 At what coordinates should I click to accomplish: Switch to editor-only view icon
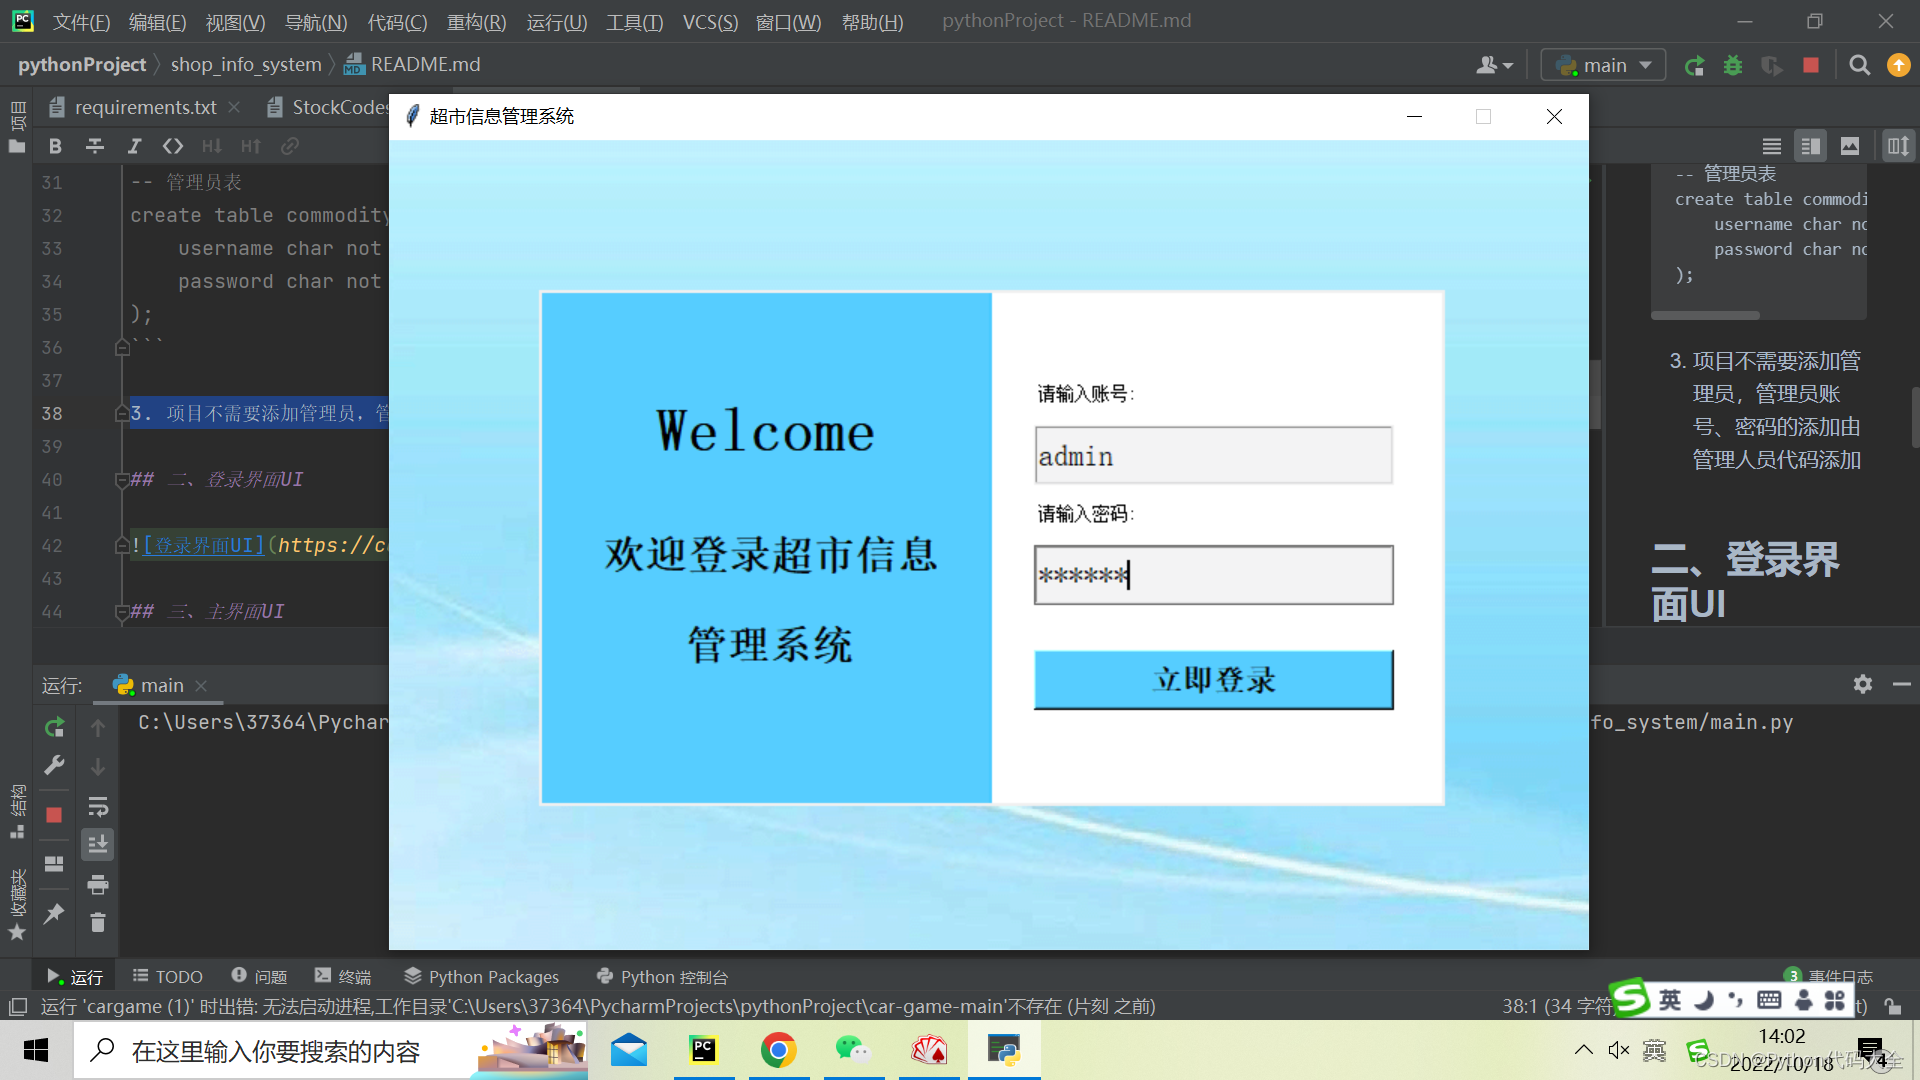1772,146
